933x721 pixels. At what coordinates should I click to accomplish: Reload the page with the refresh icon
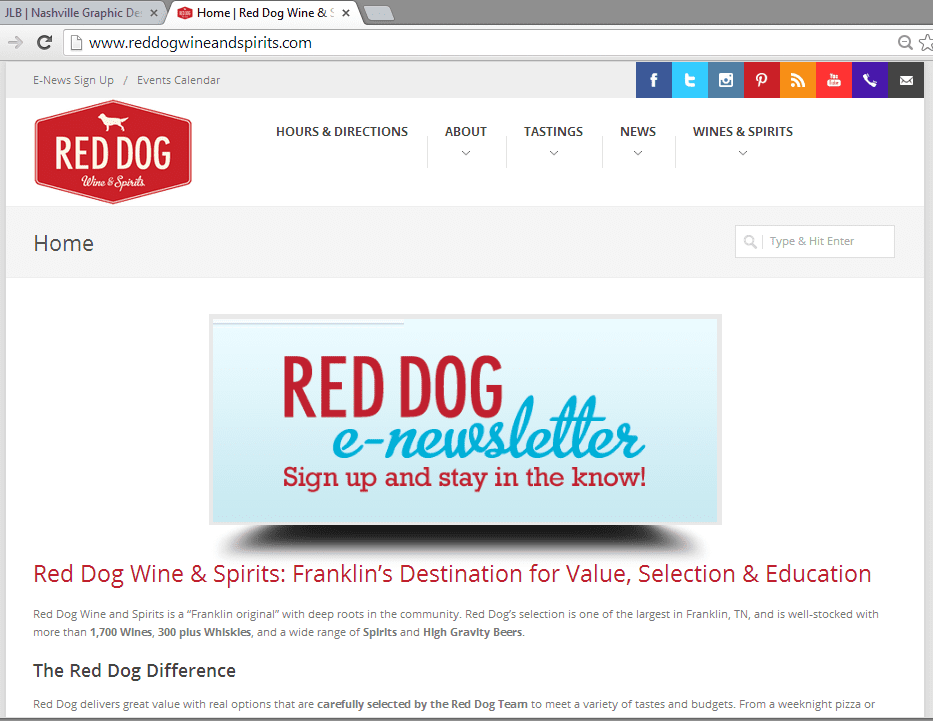(44, 42)
